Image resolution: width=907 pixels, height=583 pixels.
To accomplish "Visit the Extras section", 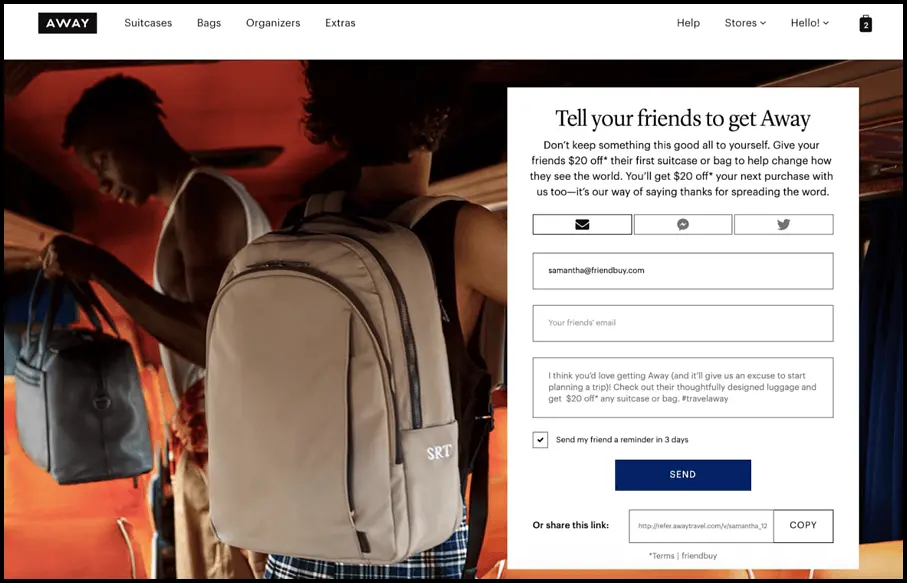I will (340, 23).
